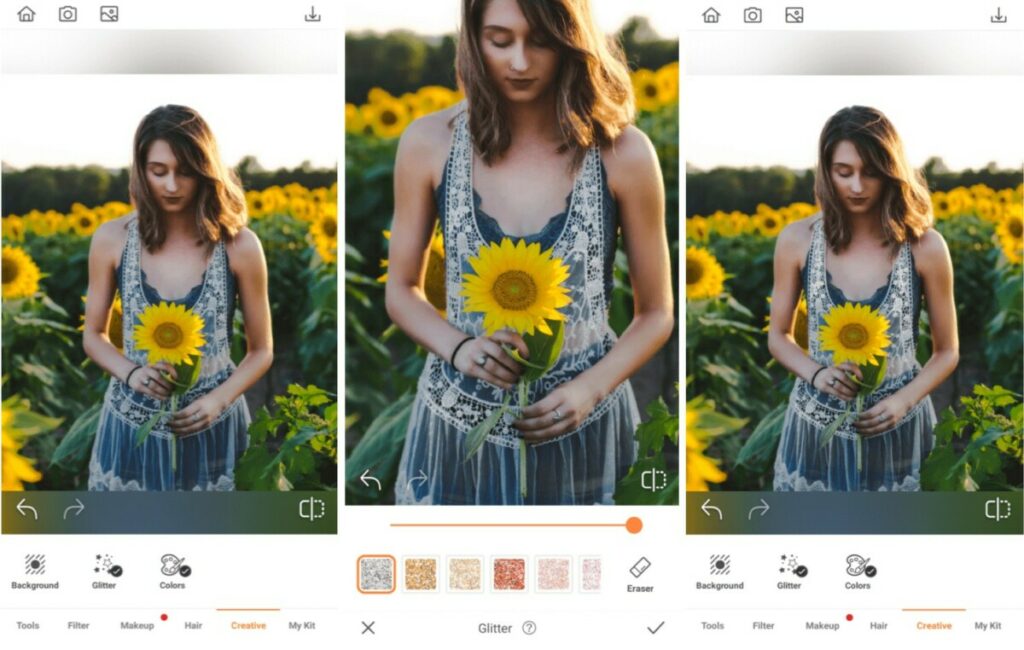Select the Eraser tool
Viewport: 1024px width, 650px height.
tap(640, 575)
